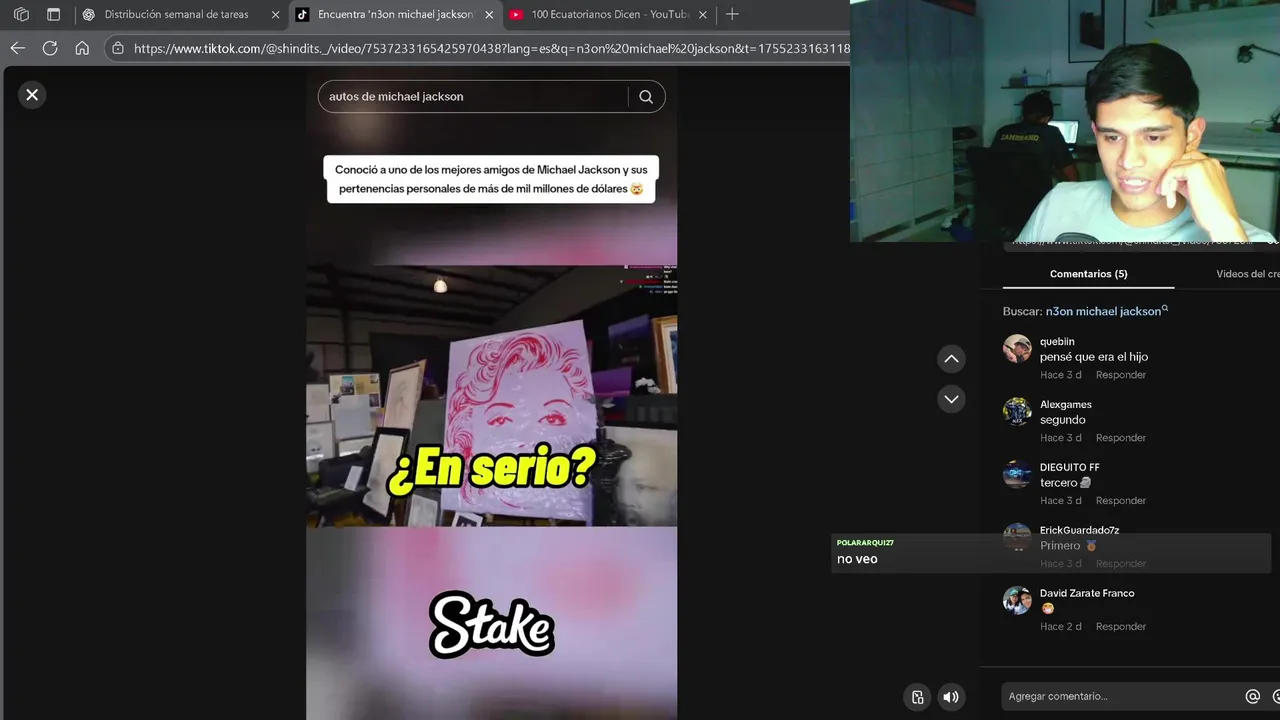Open David Zarate Franco's profile avatar
Image resolution: width=1280 pixels, height=720 pixels.
click(1017, 600)
